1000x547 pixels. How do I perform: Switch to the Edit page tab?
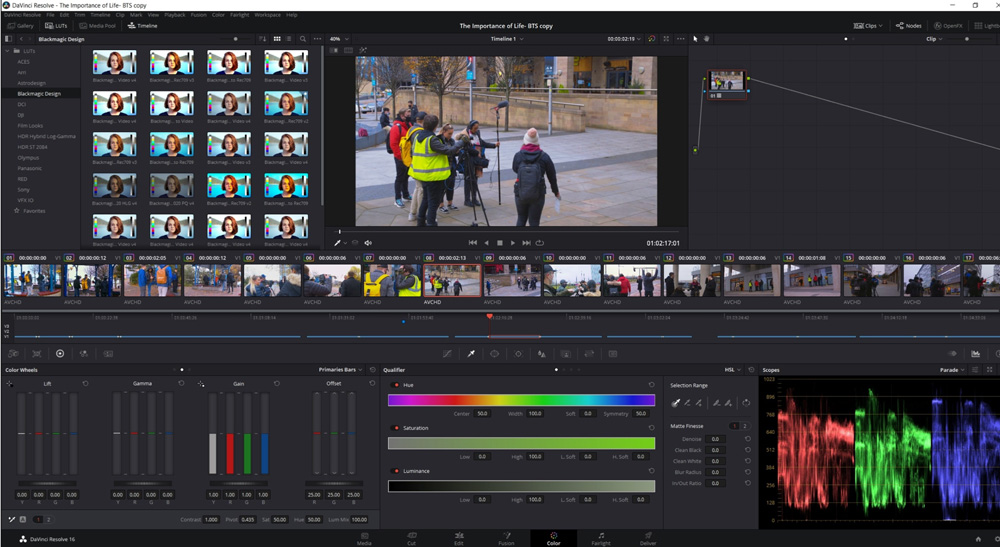[x=459, y=538]
